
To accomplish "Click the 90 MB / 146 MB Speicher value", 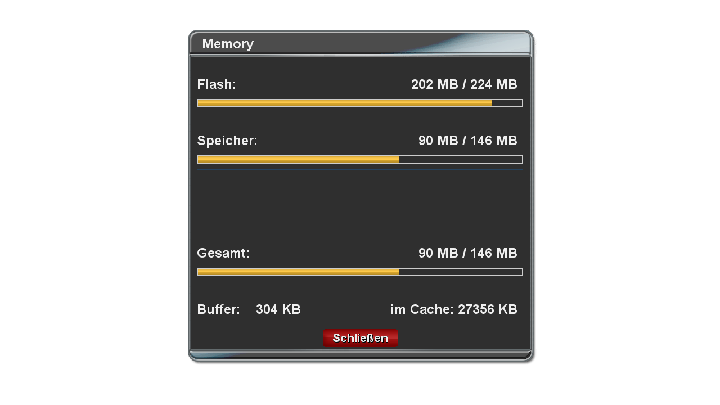I will (x=467, y=140).
